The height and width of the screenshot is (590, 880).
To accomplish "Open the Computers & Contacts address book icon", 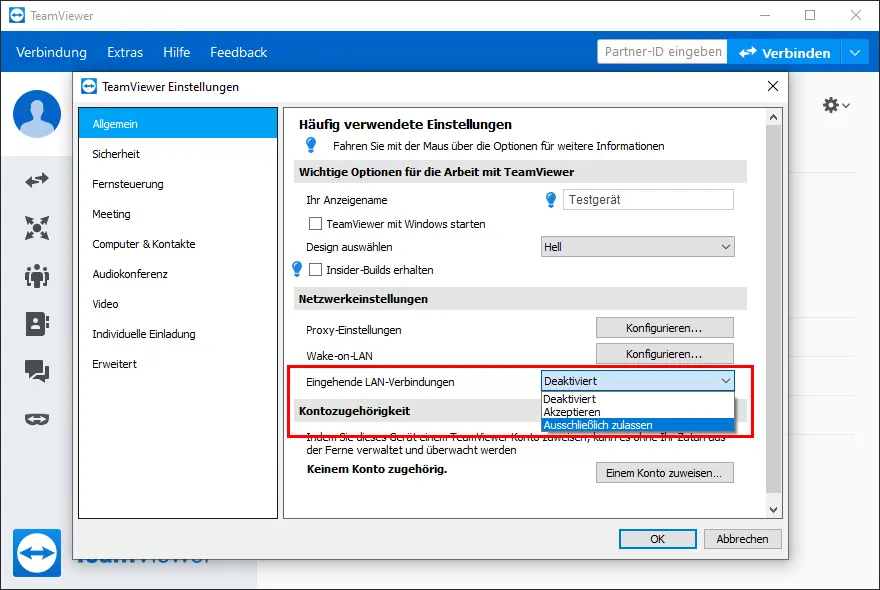I will coord(37,324).
